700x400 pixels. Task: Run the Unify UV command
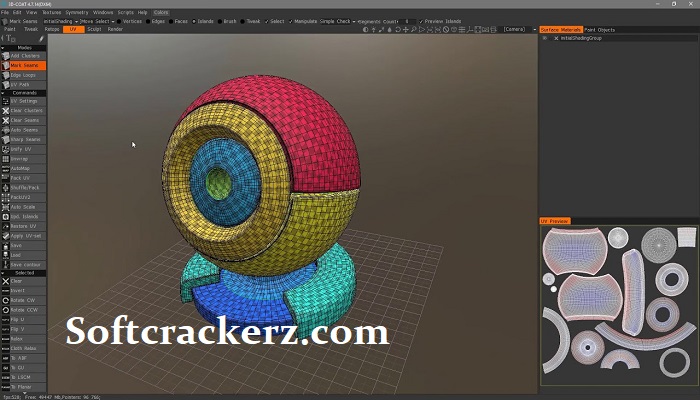[23, 149]
